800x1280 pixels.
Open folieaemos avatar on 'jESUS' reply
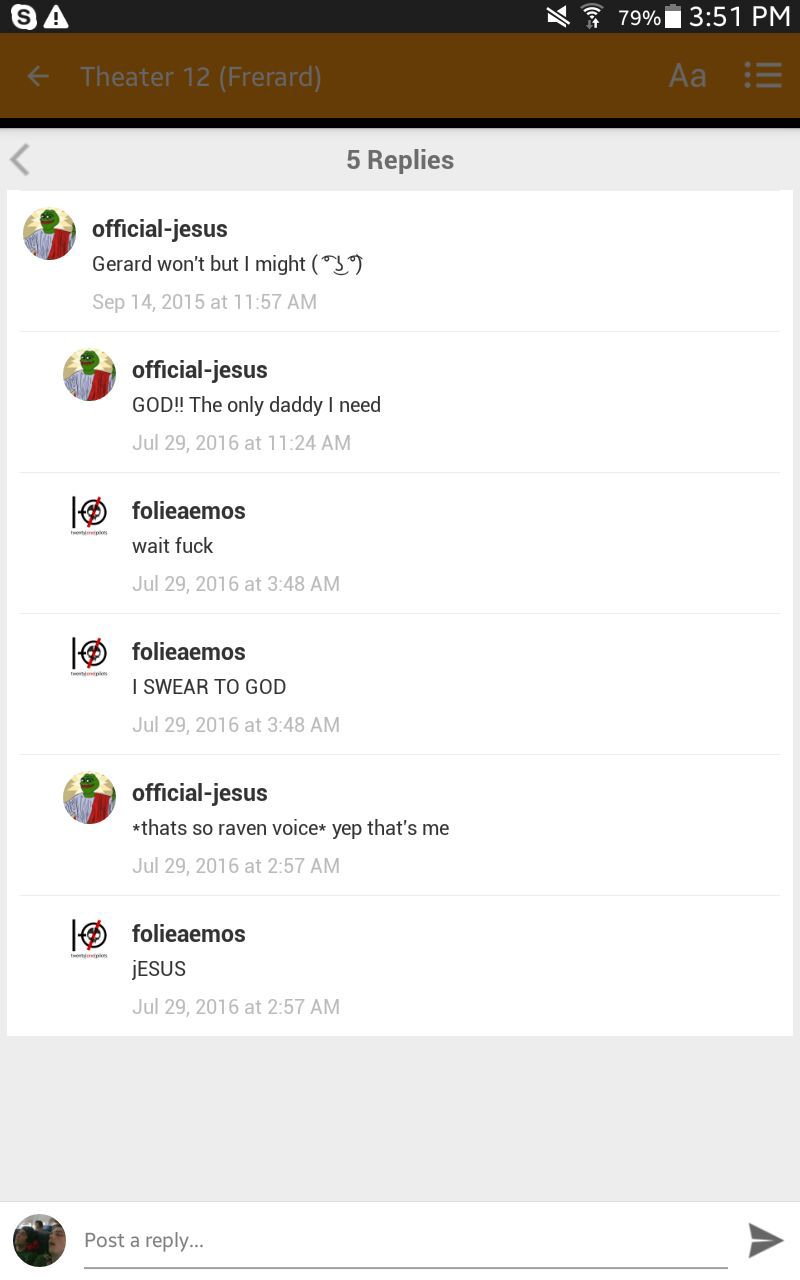tap(89, 938)
